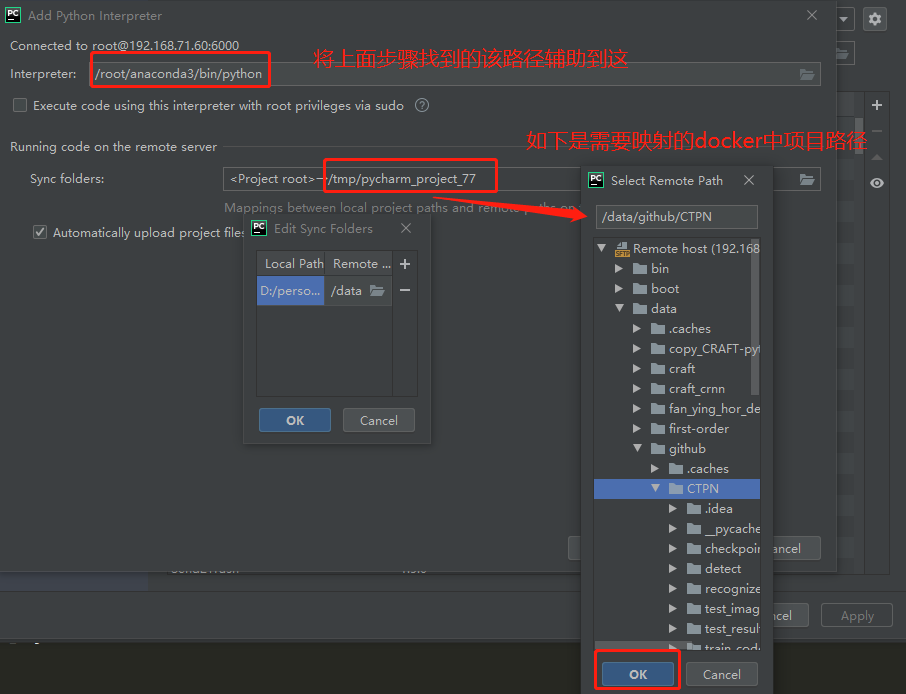Click the folder browse icon in the /data remote cell
906x694 pixels.
[377, 291]
